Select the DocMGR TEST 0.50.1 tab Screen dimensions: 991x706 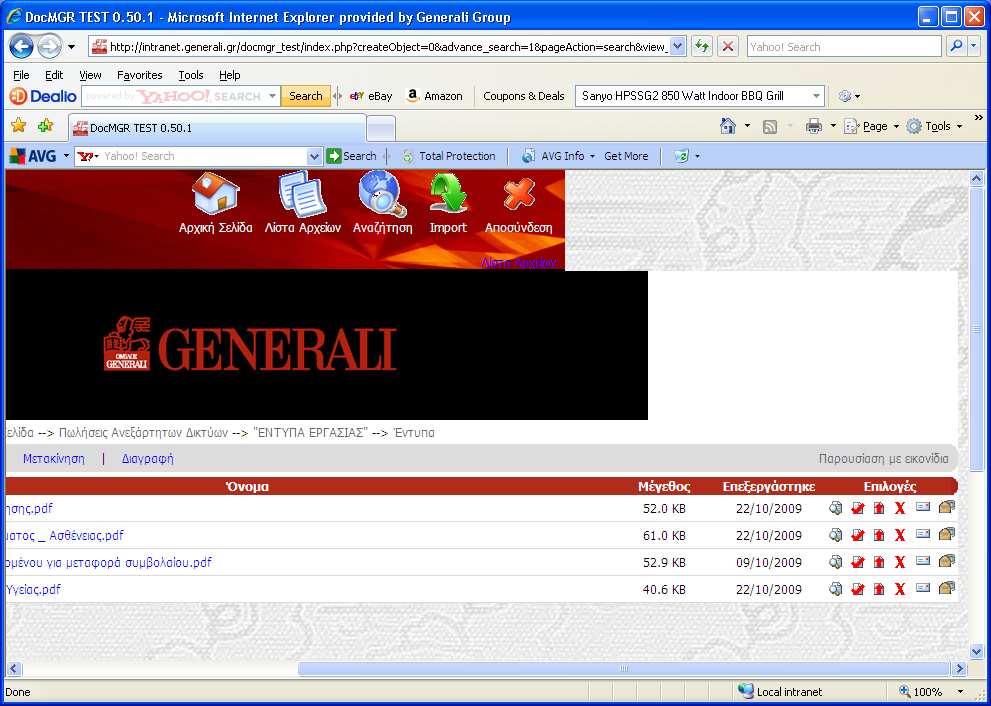[217, 128]
